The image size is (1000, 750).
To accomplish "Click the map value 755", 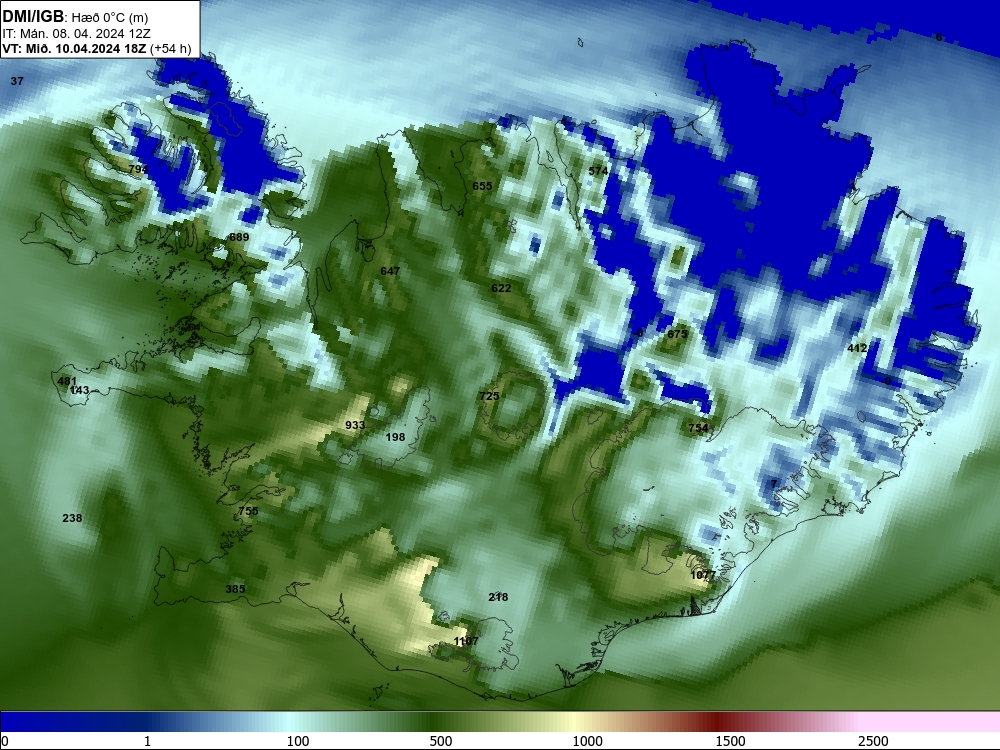I will 248,511.
